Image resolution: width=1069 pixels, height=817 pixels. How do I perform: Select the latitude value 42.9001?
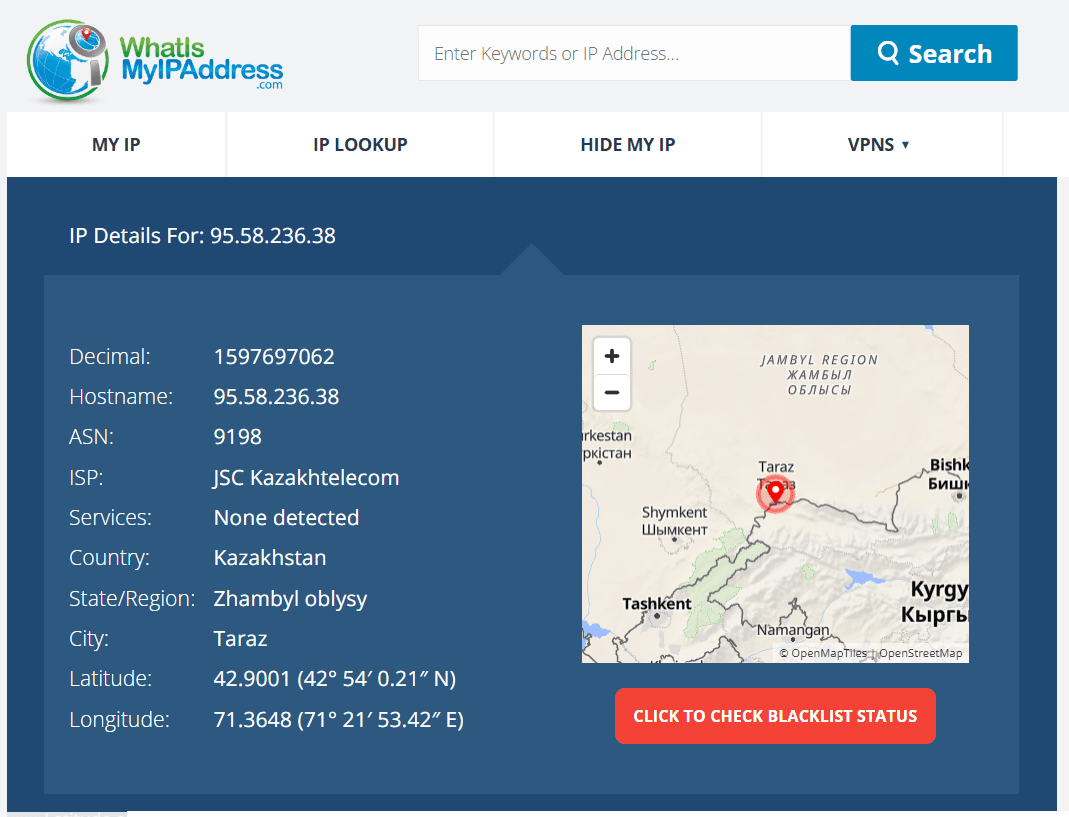click(x=335, y=679)
